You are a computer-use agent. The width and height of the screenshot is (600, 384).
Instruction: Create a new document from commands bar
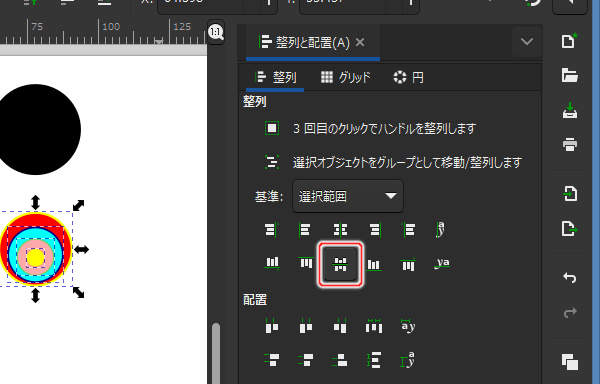[569, 41]
